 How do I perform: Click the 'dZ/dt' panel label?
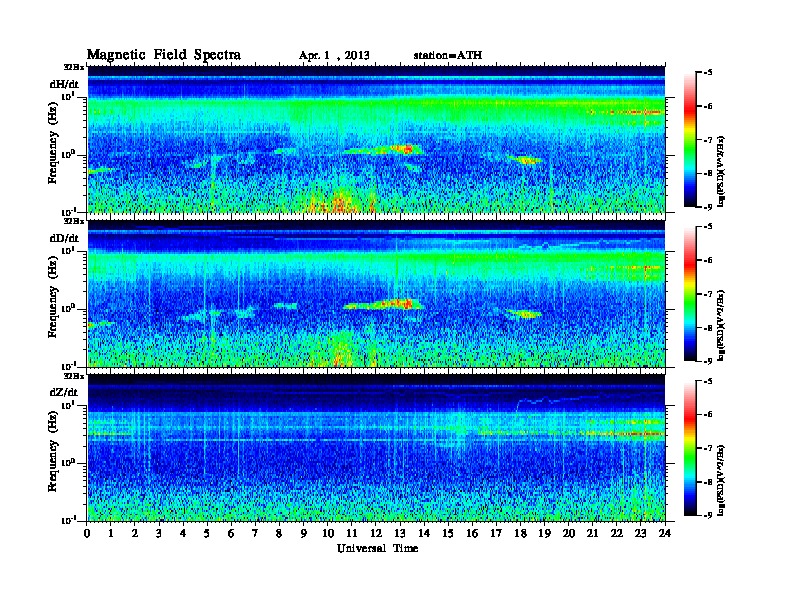click(64, 392)
